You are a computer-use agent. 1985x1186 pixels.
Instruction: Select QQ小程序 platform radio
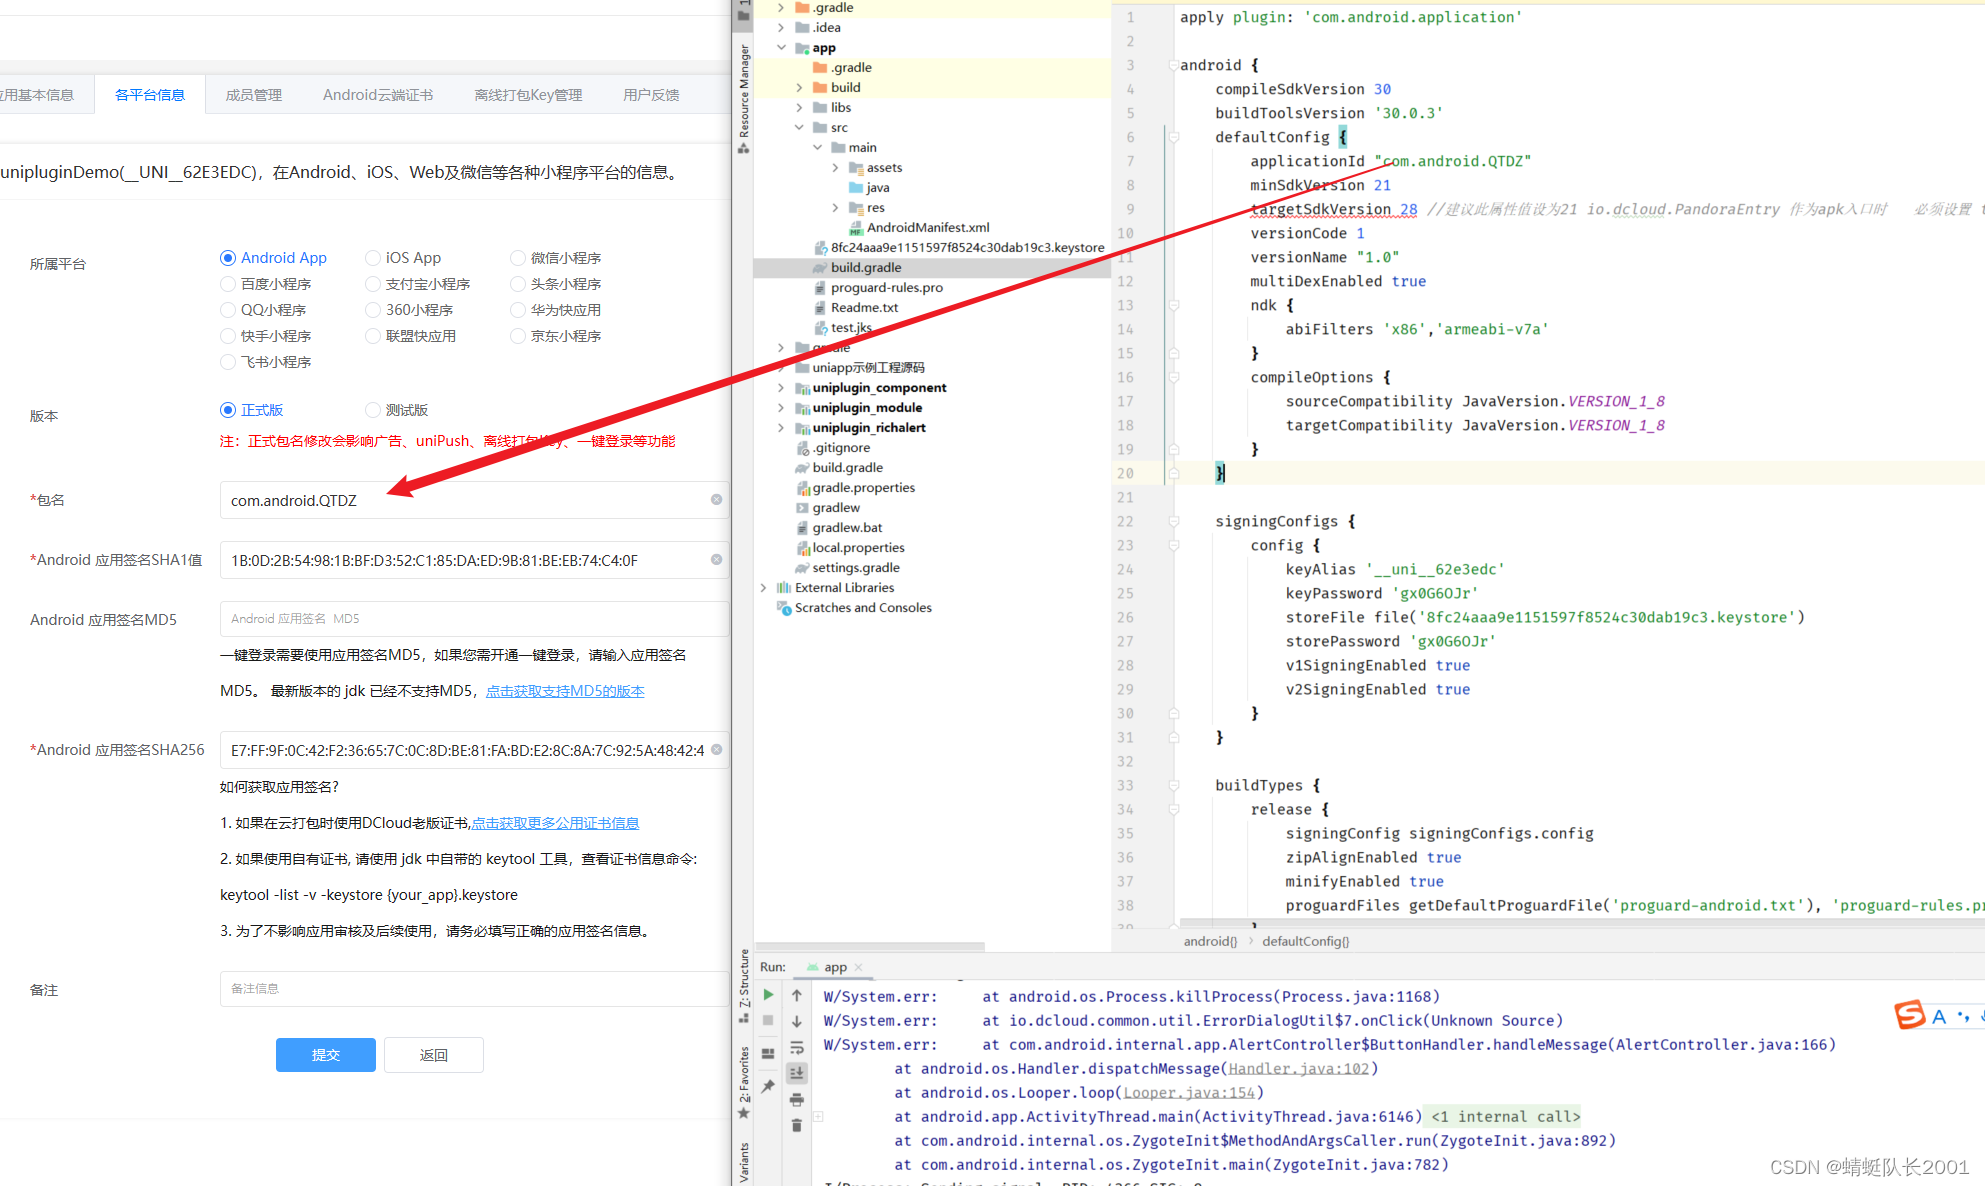[228, 310]
